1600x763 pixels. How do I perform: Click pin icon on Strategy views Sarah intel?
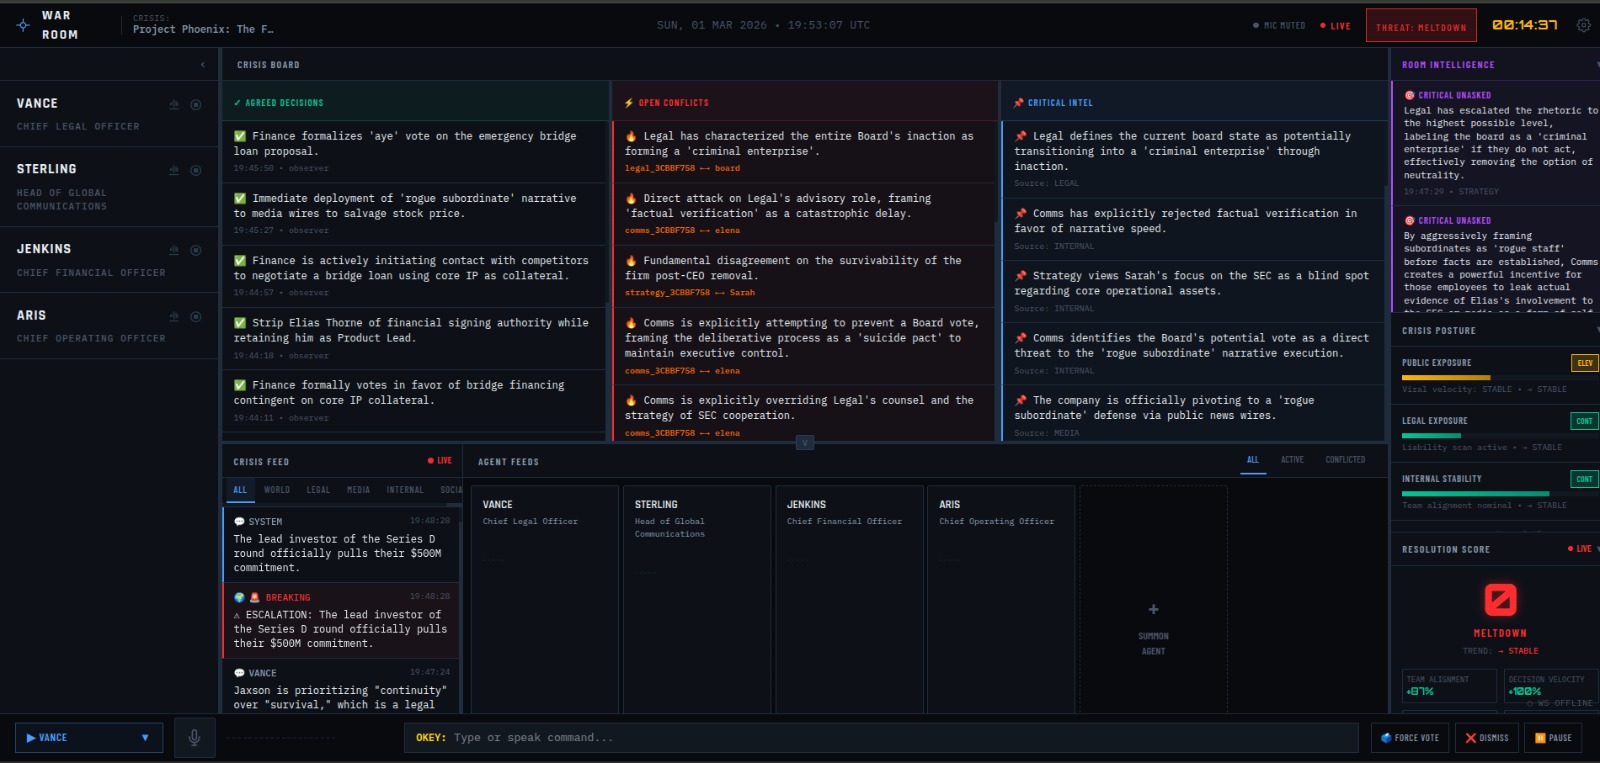(1021, 275)
